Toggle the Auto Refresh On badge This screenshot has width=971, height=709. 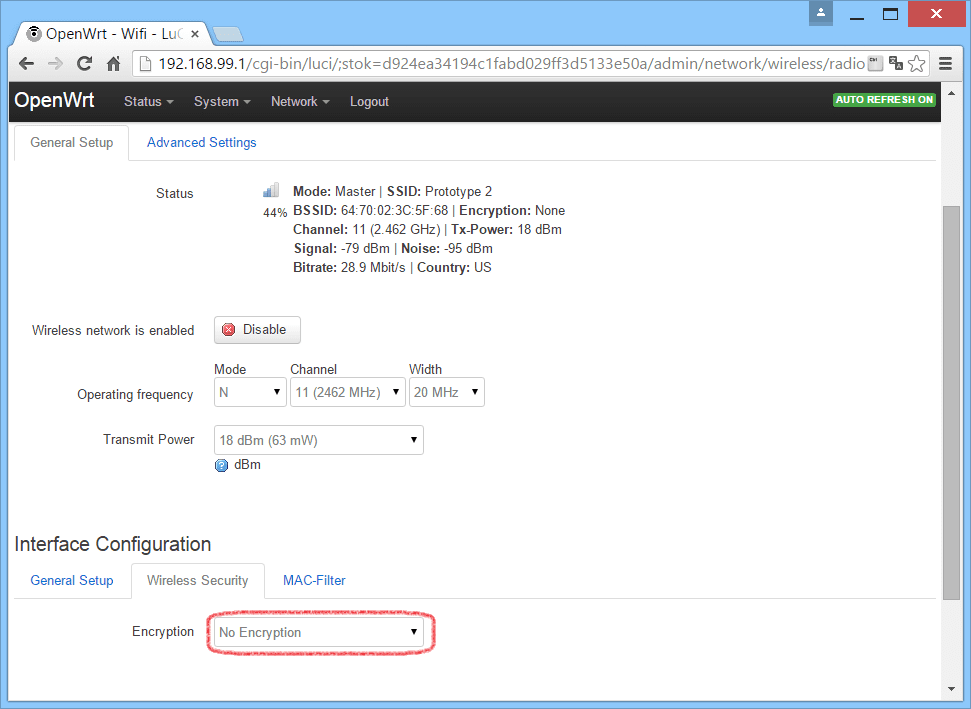pyautogui.click(x=884, y=100)
